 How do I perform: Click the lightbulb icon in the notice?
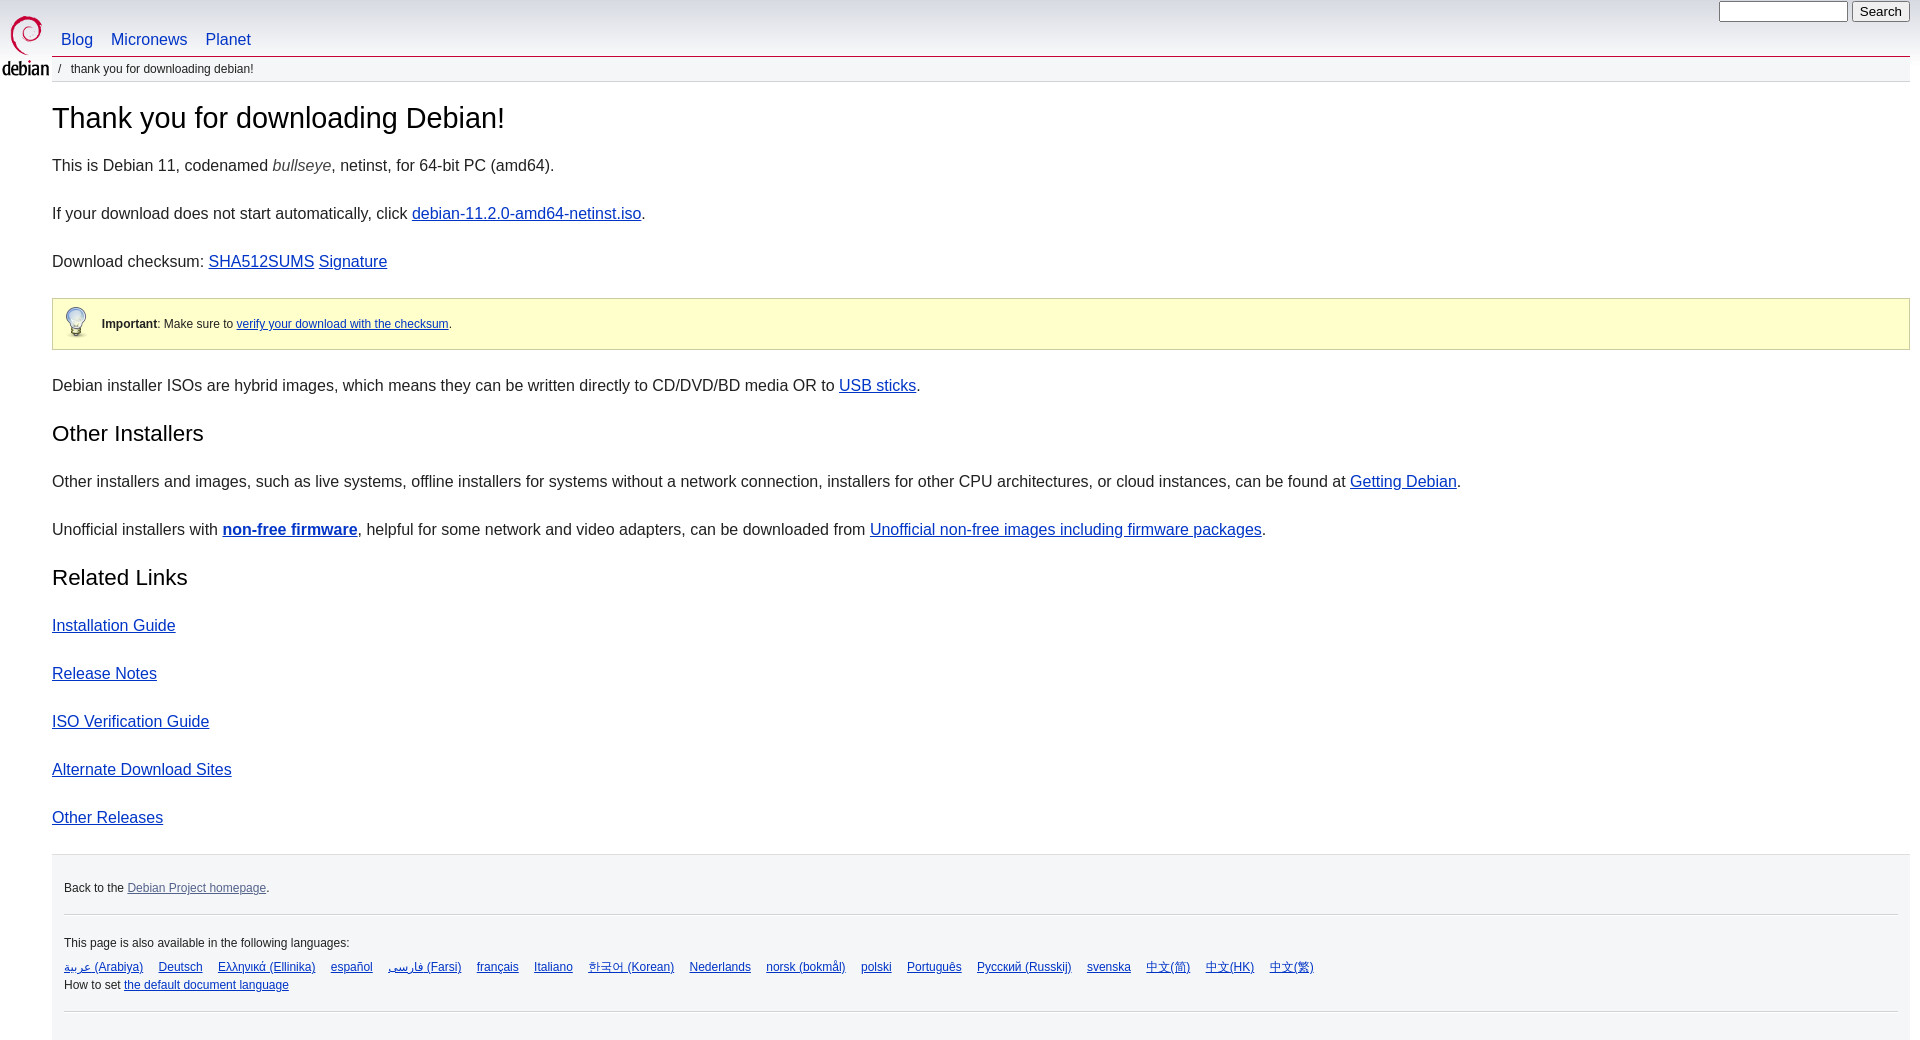76,322
